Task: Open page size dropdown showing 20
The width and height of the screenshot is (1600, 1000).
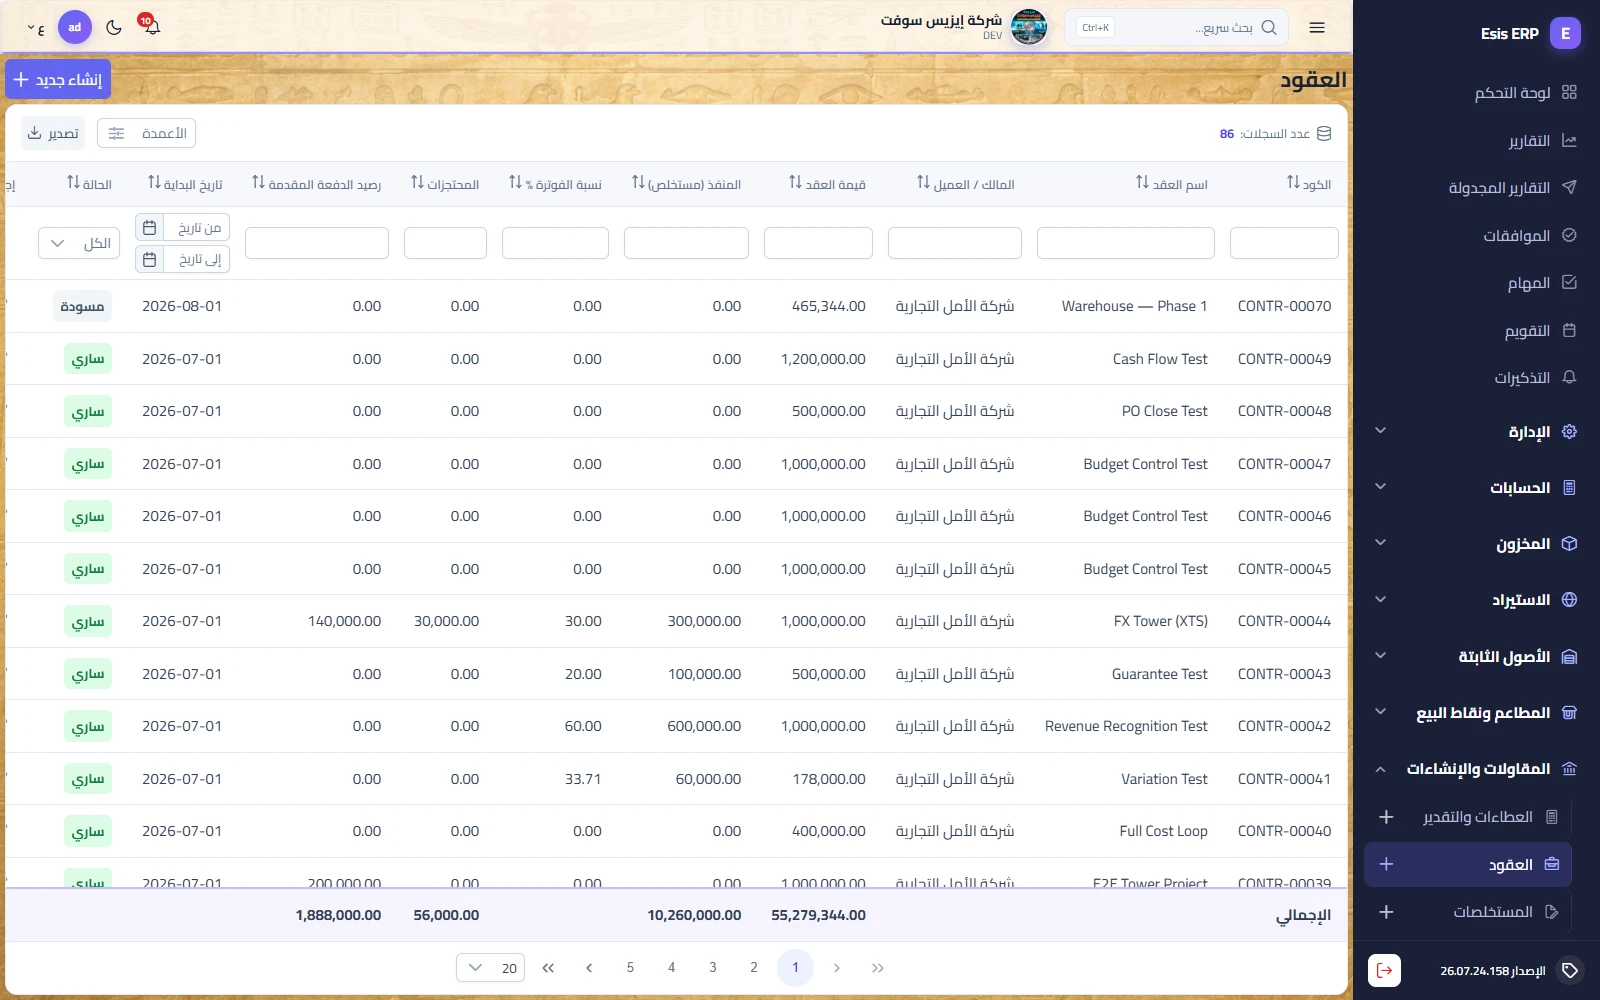Action: tap(490, 968)
